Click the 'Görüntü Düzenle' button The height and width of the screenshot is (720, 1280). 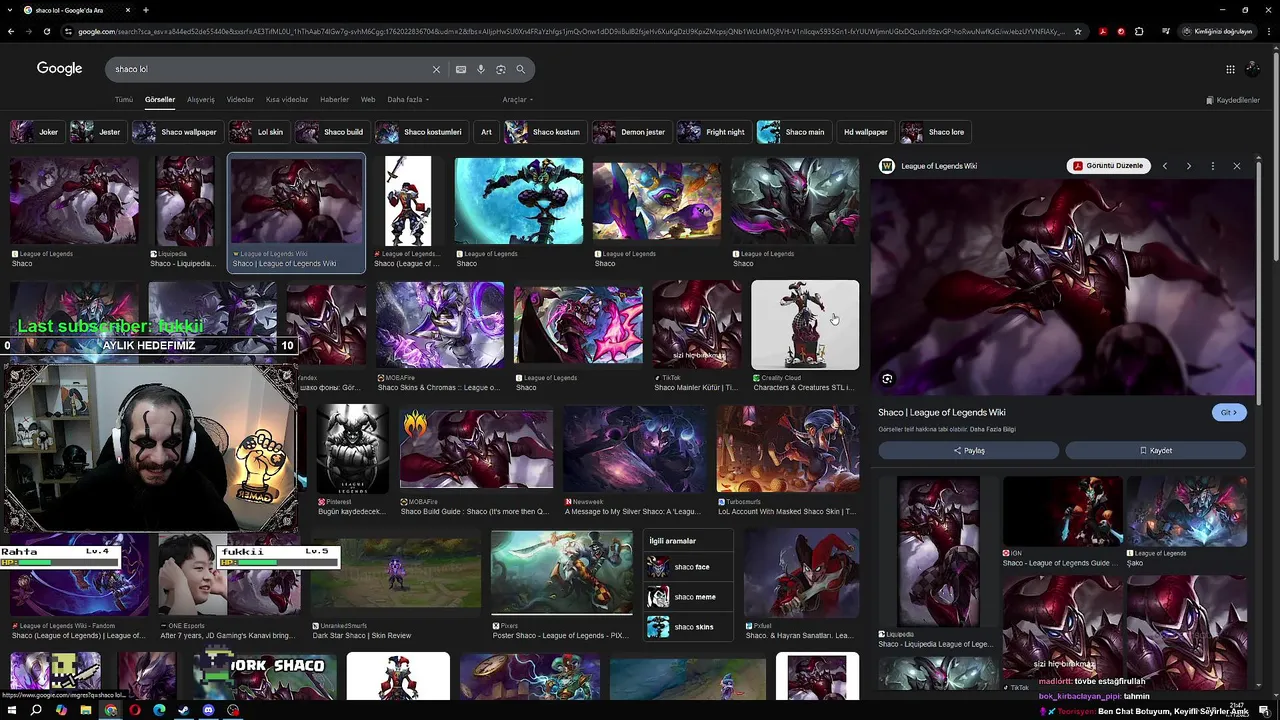(1108, 166)
